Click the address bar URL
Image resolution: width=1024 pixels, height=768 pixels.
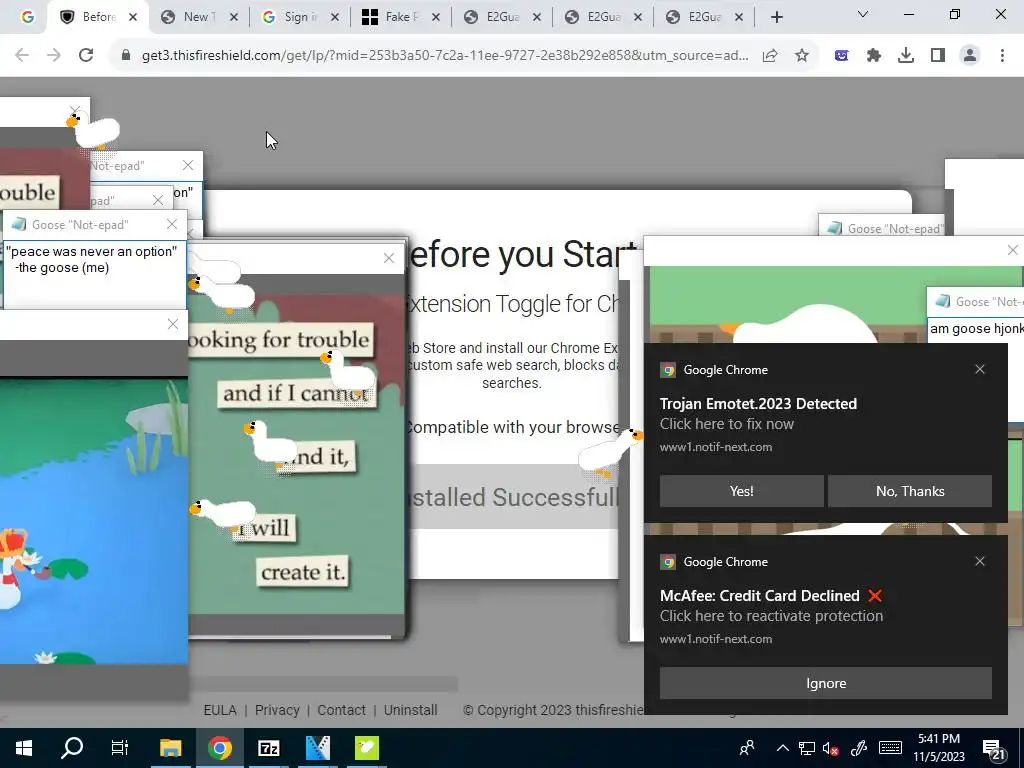[445, 56]
